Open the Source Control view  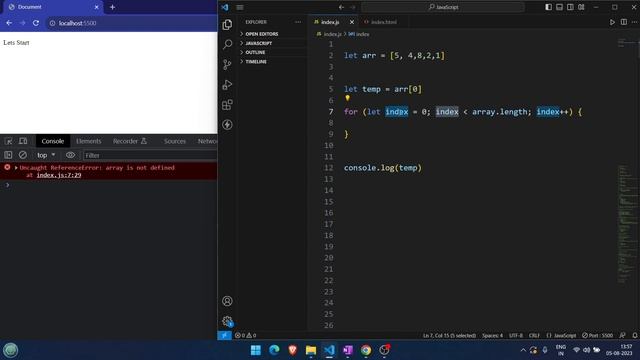pos(227,64)
